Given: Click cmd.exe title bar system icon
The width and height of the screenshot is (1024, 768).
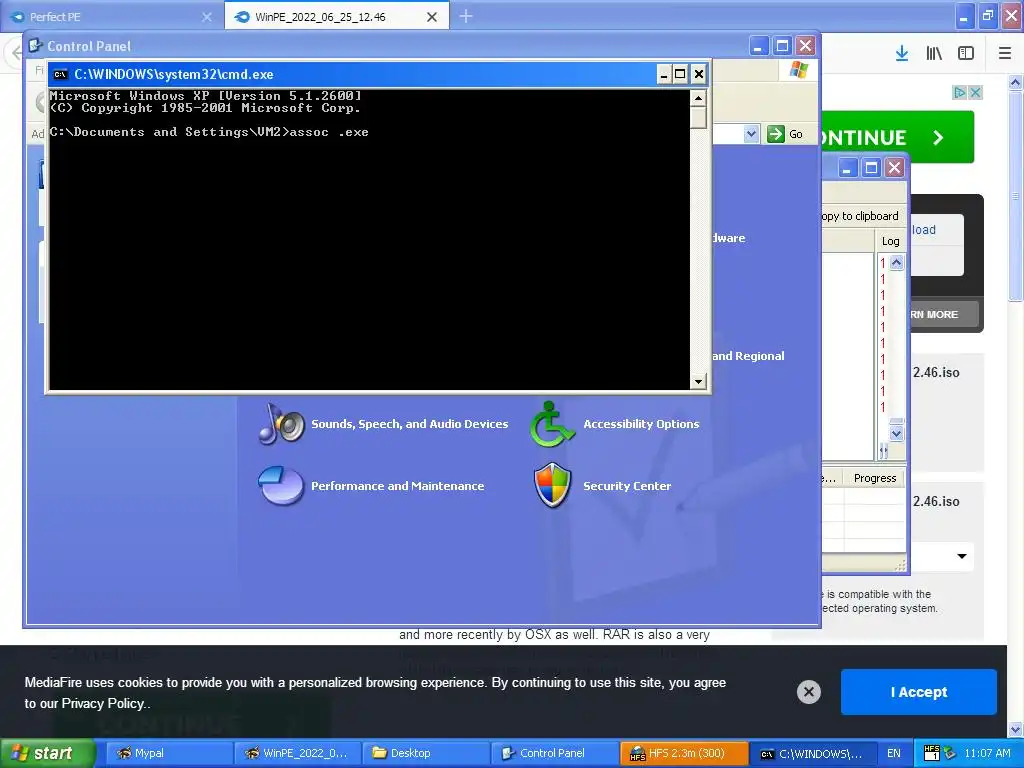Looking at the screenshot, I should pos(61,74).
